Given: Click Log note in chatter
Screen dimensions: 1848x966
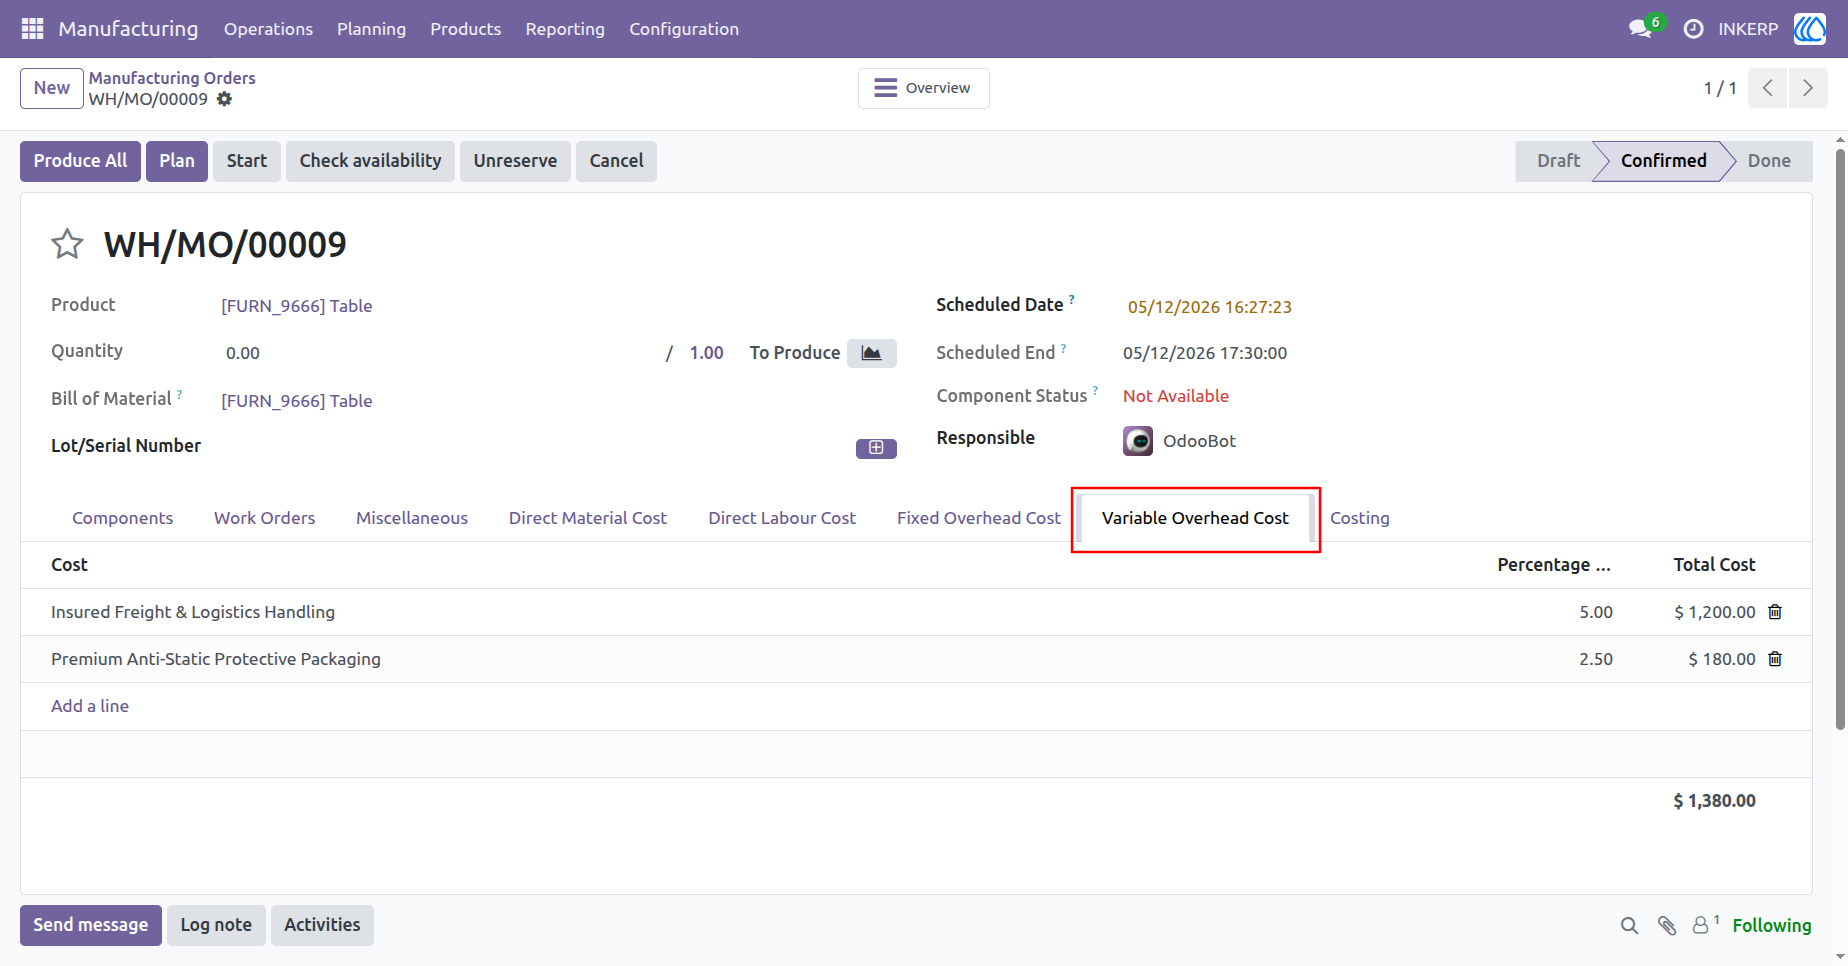Looking at the screenshot, I should 216,925.
